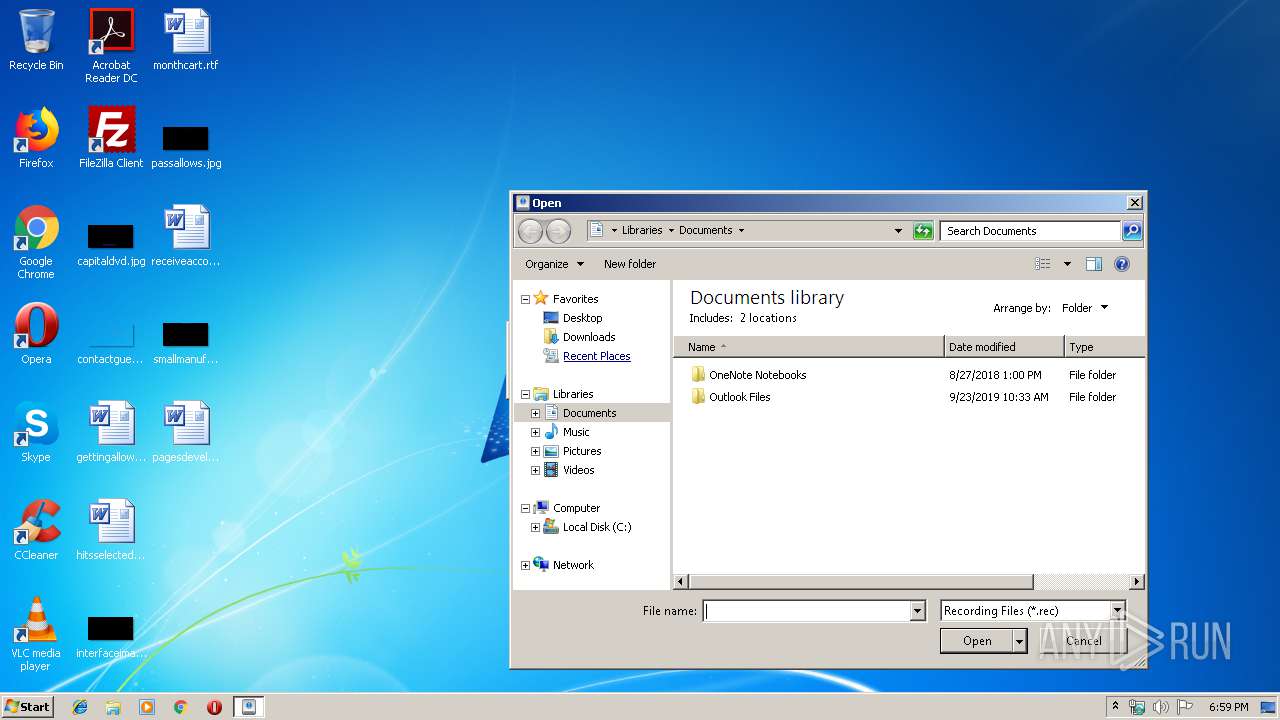Open the File name history dropdown

click(x=917, y=611)
